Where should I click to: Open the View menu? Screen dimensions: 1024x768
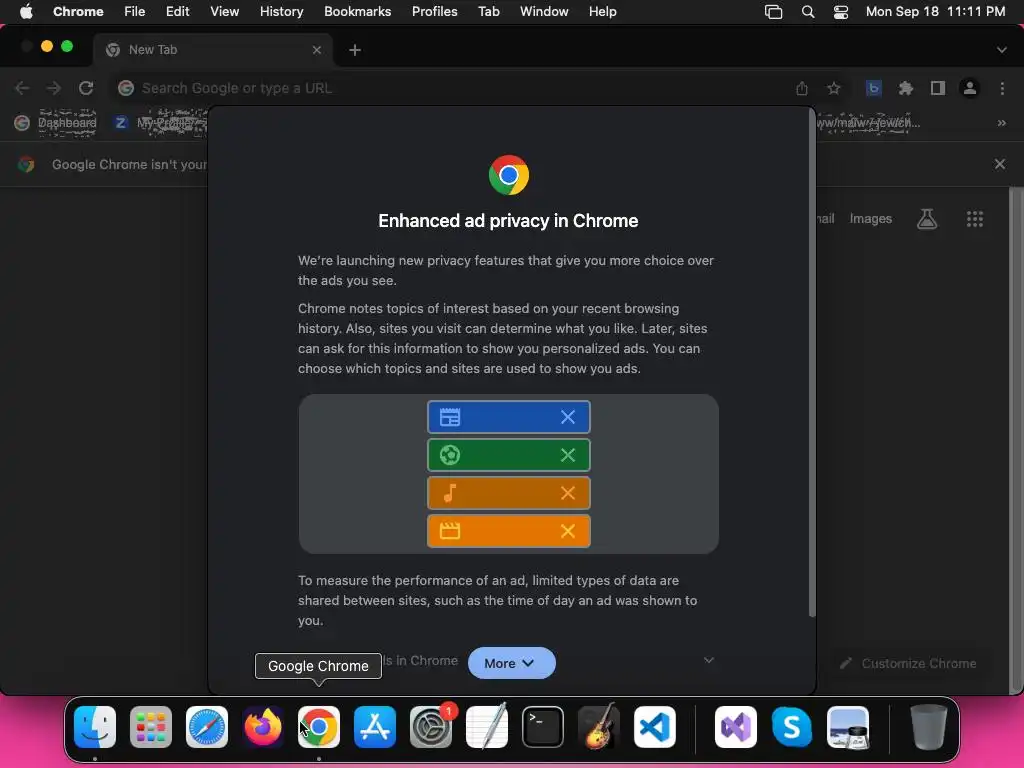coord(225,11)
